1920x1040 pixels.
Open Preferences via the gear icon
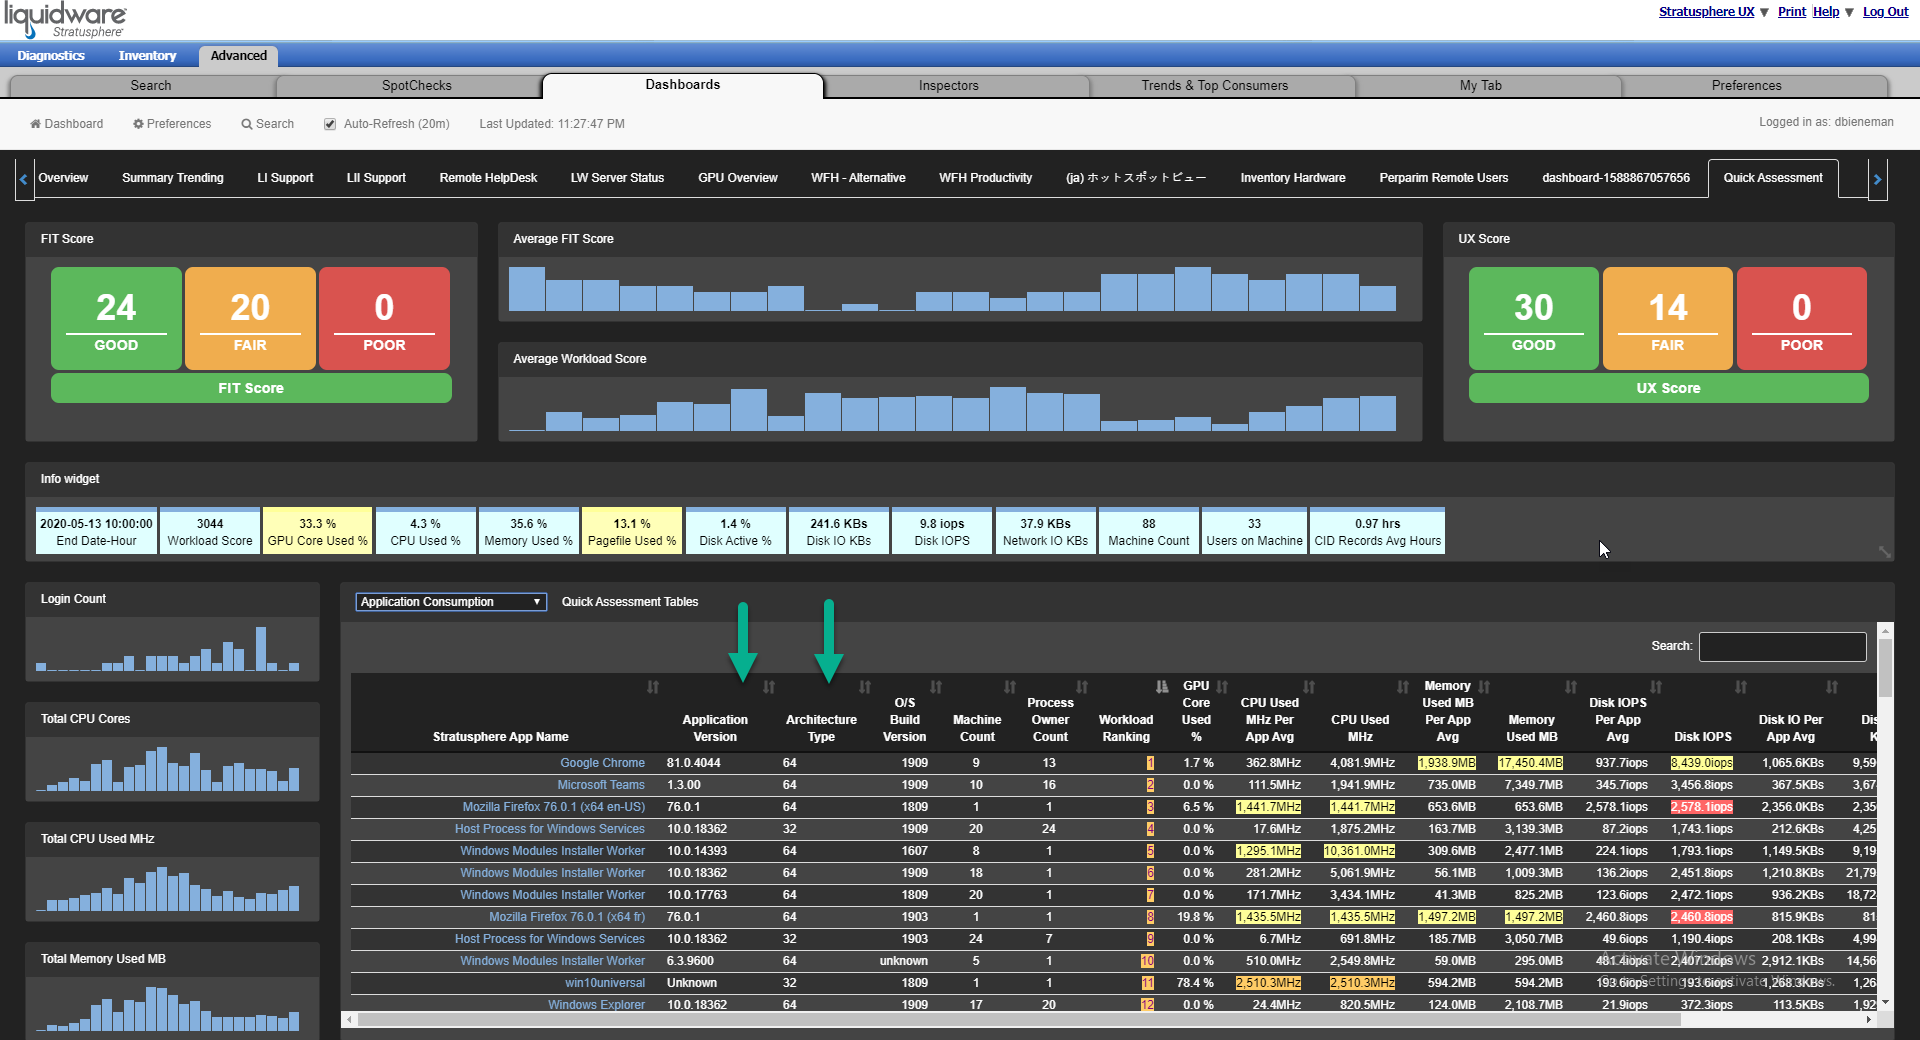[x=138, y=124]
